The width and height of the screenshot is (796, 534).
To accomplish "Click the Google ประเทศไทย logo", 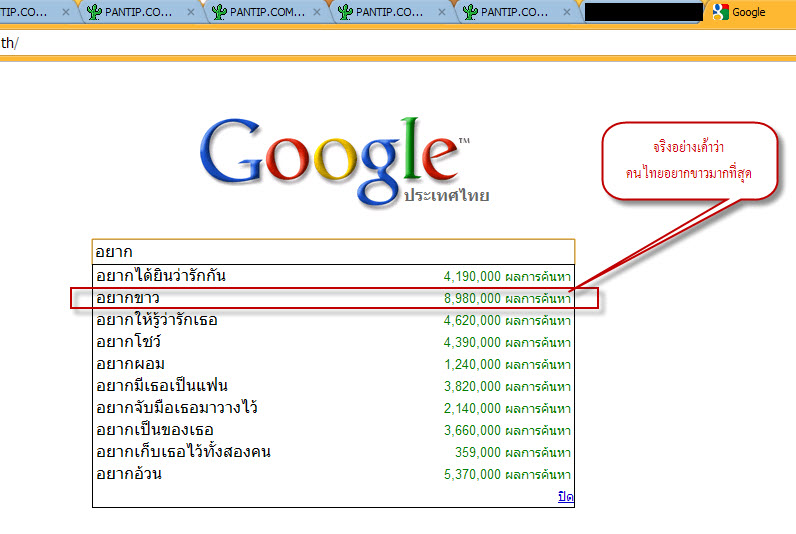I will click(x=344, y=161).
